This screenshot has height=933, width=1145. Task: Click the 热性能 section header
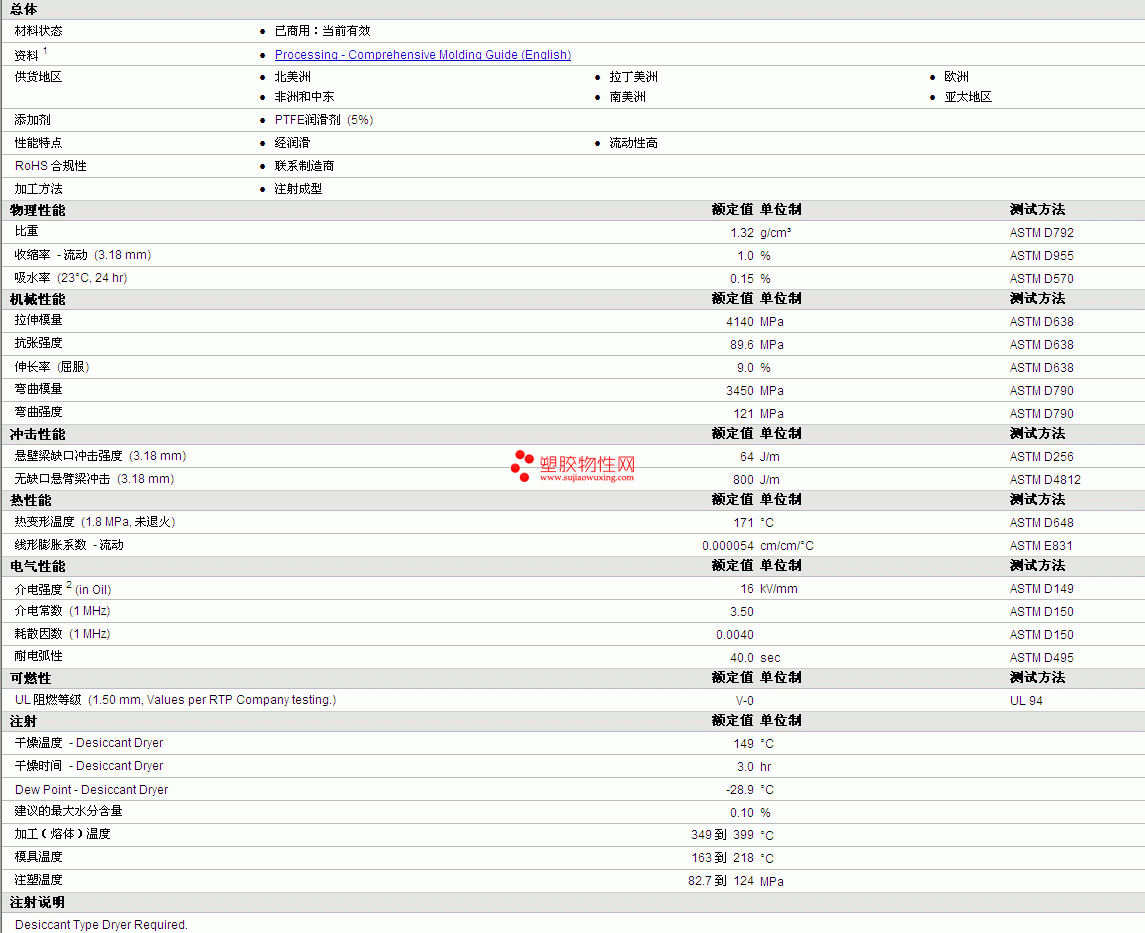[x=31, y=500]
